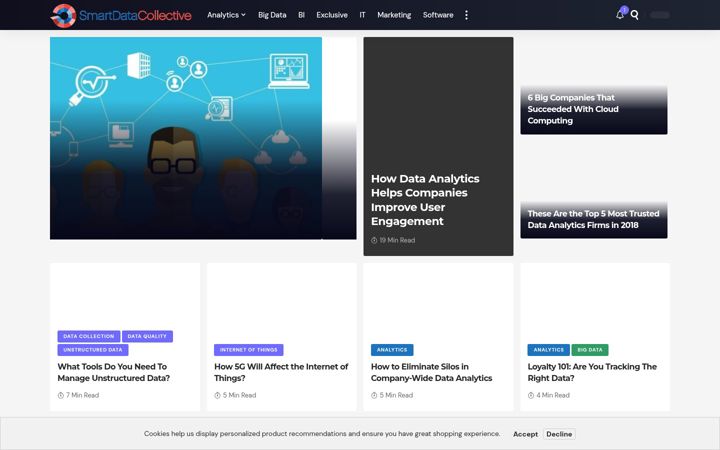Screen dimensions: 720x450
Task: Open the Software menu item
Action: [438, 15]
